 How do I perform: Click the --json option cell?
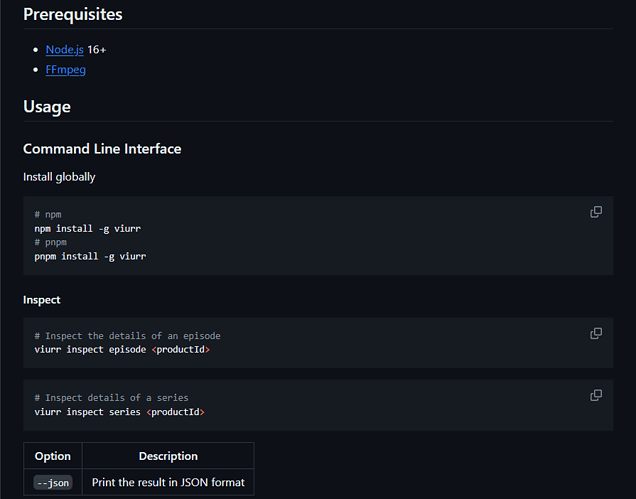pos(53,482)
